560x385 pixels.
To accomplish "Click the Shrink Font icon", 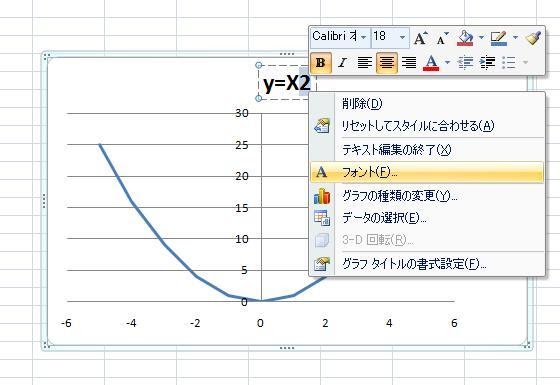I will 442,38.
